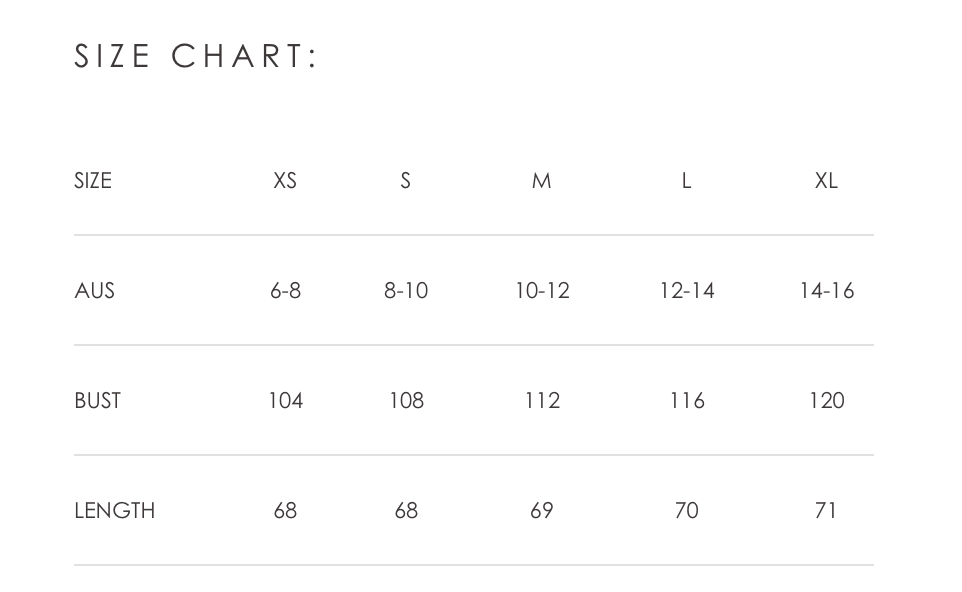Click the SIZE row label
Viewport: 962px width, 592px height.
(x=93, y=180)
